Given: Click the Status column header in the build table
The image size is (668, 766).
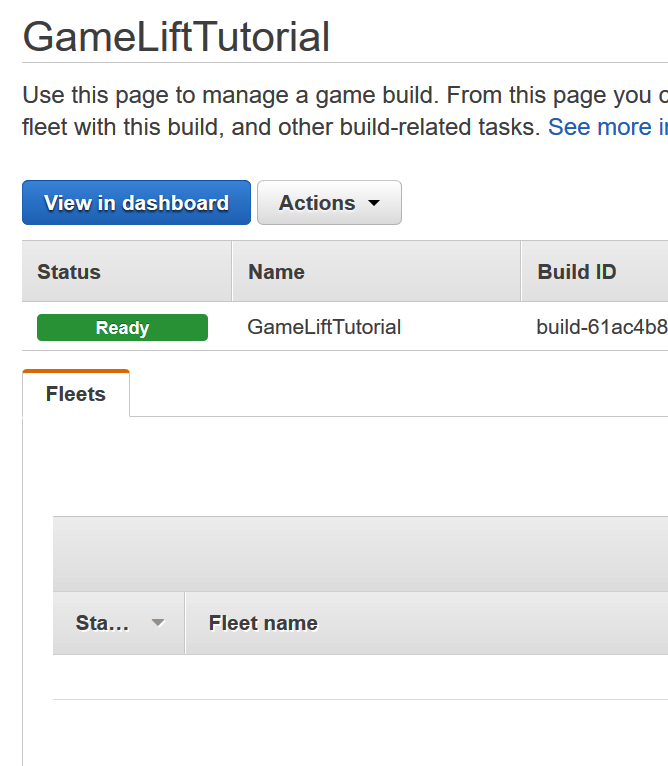Looking at the screenshot, I should click(69, 272).
